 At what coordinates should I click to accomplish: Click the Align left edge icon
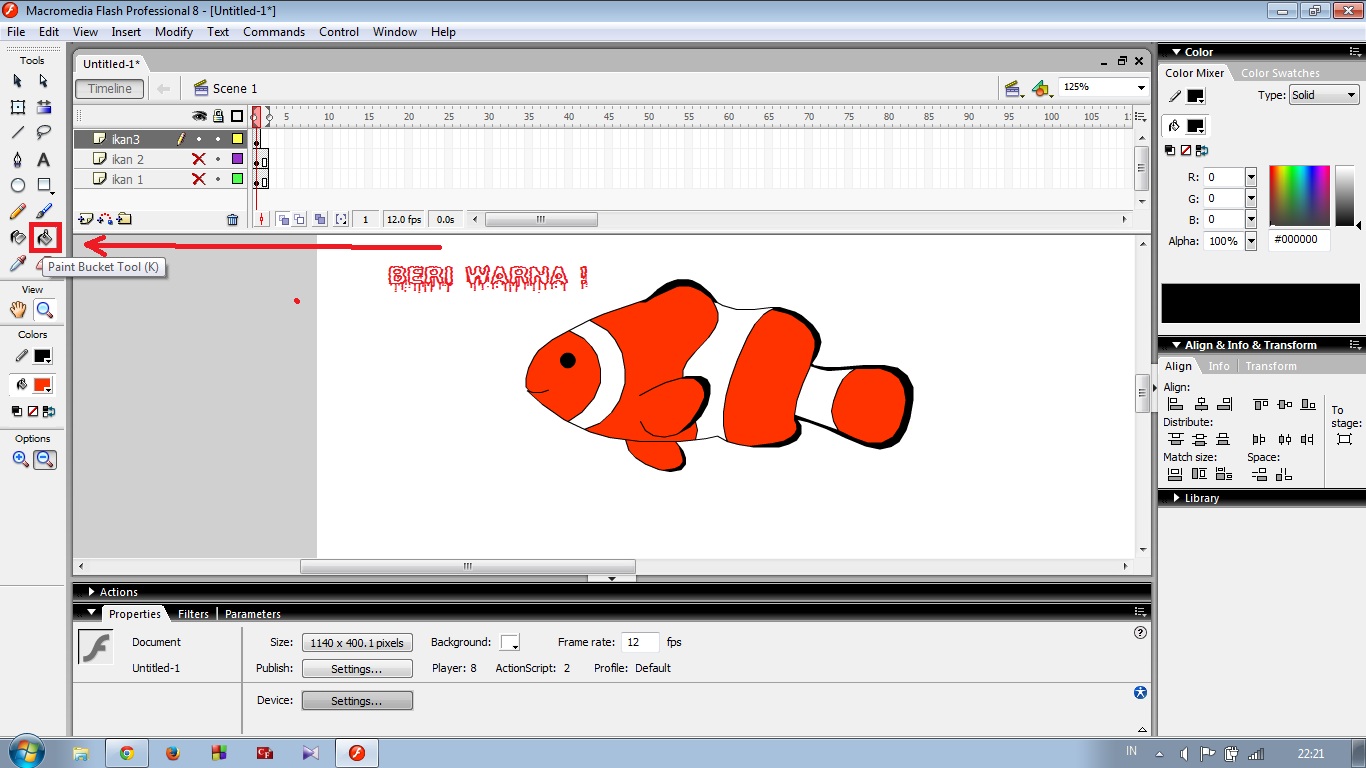click(x=1175, y=404)
